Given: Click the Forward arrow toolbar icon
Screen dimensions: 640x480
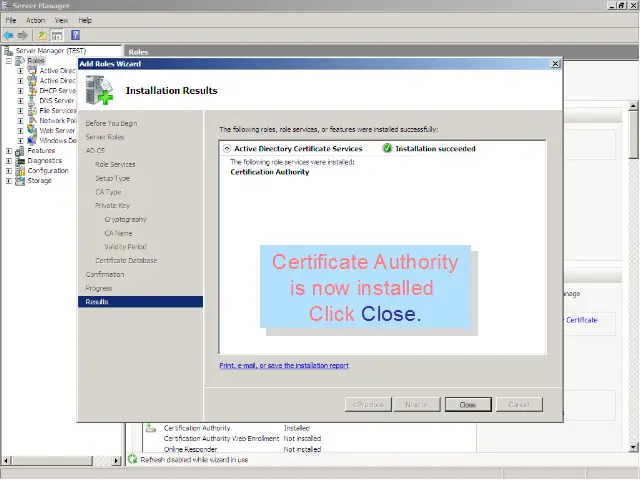Looking at the screenshot, I should (23, 36).
